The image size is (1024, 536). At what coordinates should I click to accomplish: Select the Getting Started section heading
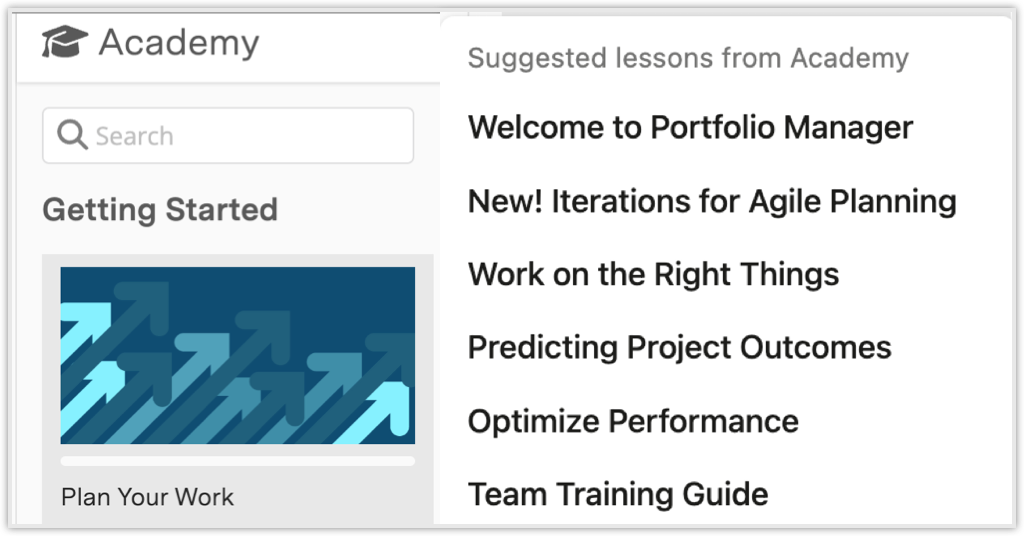(x=160, y=210)
